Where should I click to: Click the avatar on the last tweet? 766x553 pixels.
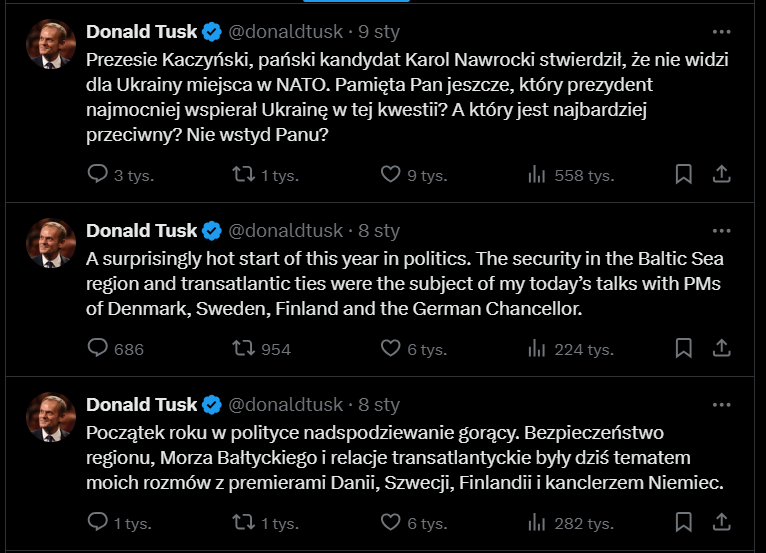pos(48,415)
